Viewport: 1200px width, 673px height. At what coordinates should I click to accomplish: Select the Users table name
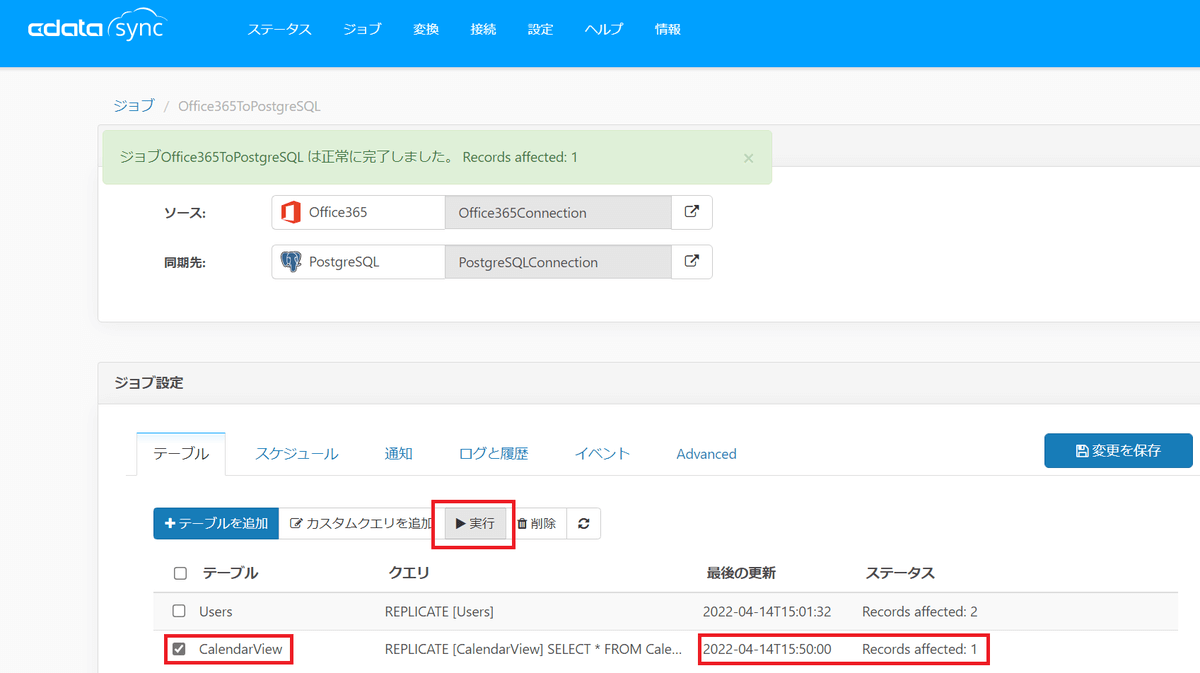tap(216, 611)
